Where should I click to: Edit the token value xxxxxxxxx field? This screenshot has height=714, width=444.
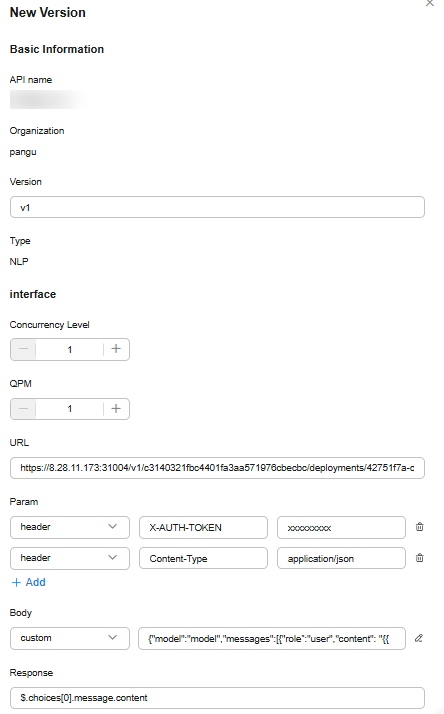[x=341, y=527]
